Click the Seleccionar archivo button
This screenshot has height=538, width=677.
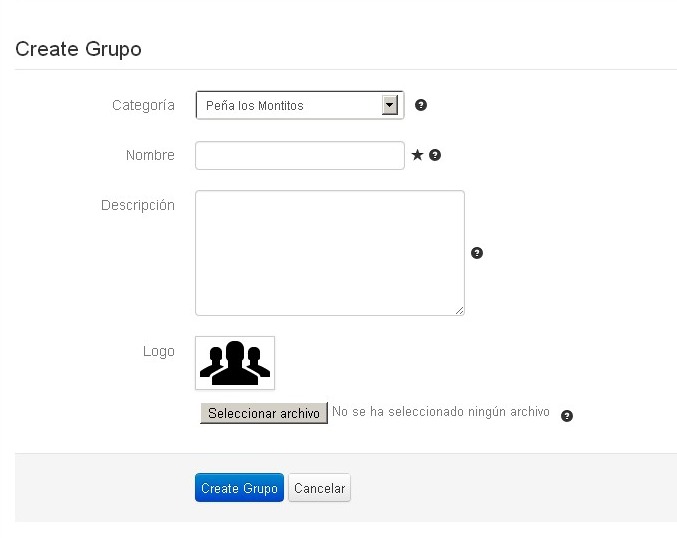[x=264, y=413]
